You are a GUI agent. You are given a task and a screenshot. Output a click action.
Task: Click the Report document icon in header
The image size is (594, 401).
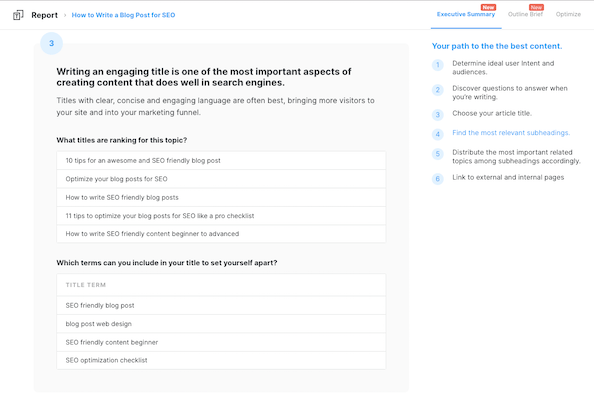pos(18,15)
